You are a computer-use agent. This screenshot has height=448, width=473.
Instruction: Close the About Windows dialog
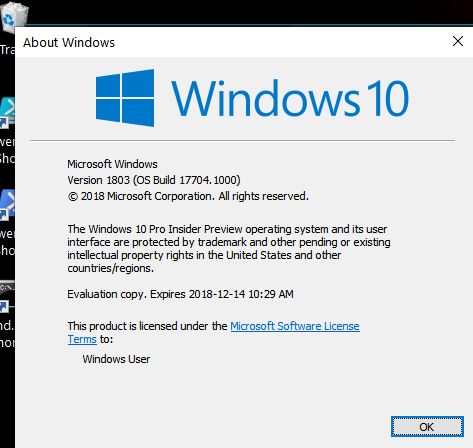[x=458, y=41]
